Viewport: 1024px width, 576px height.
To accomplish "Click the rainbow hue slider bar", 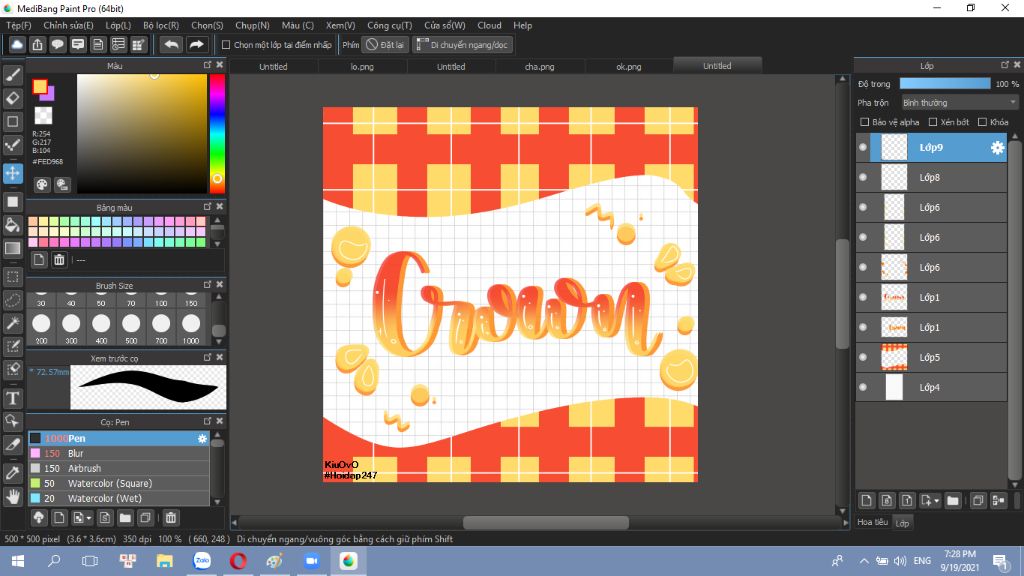I will point(217,133).
